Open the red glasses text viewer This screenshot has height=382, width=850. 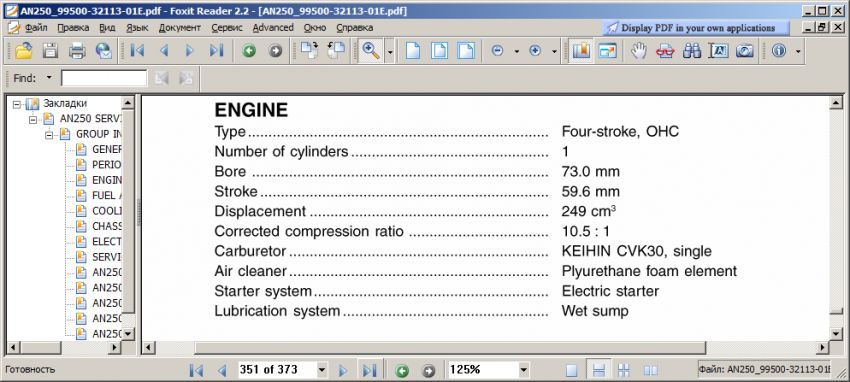click(x=666, y=51)
